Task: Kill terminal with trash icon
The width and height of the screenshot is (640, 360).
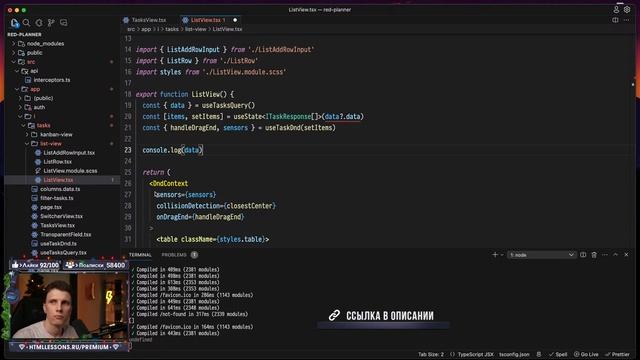Action: tap(594, 255)
